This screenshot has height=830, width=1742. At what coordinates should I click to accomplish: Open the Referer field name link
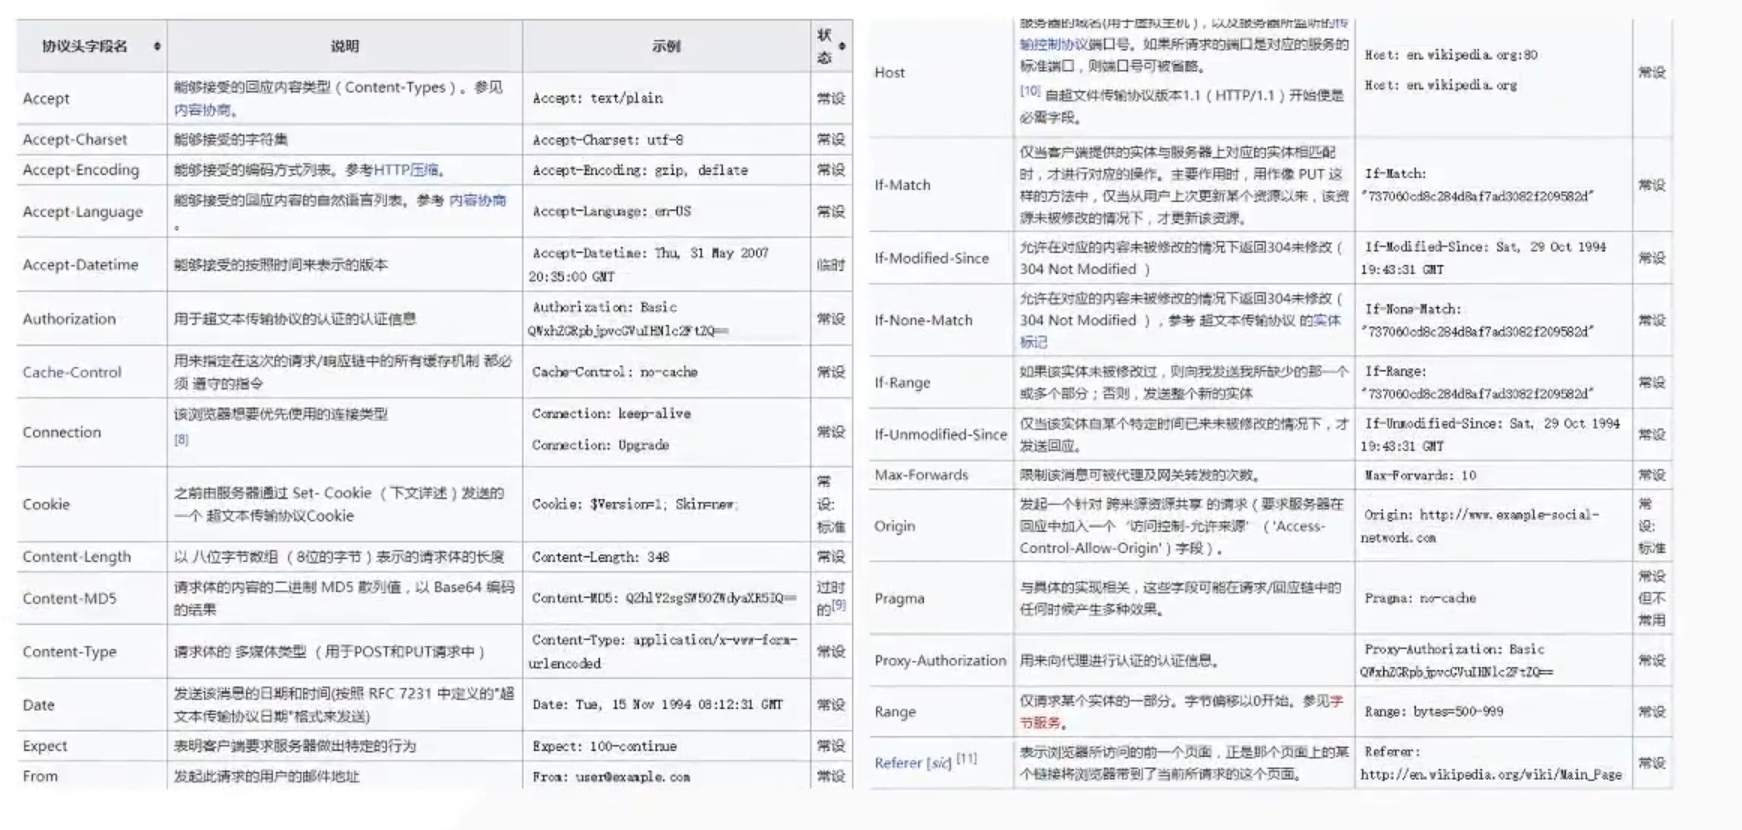tap(912, 763)
